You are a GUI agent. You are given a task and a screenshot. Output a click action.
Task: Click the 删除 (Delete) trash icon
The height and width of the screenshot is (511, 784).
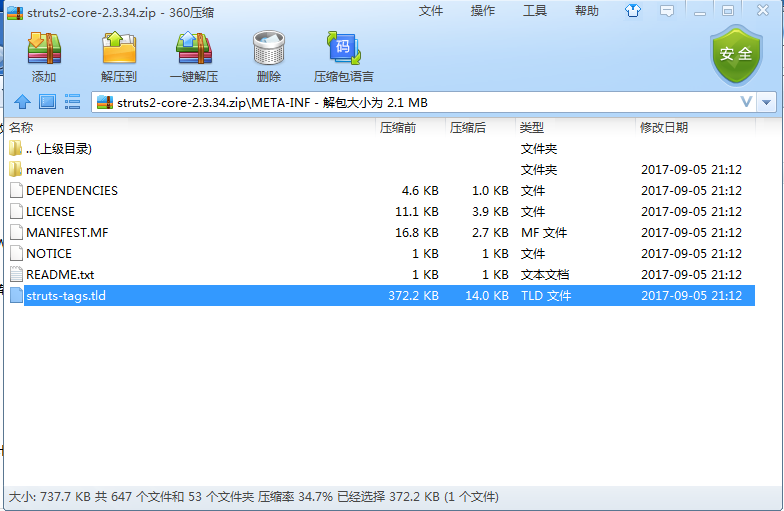[269, 48]
